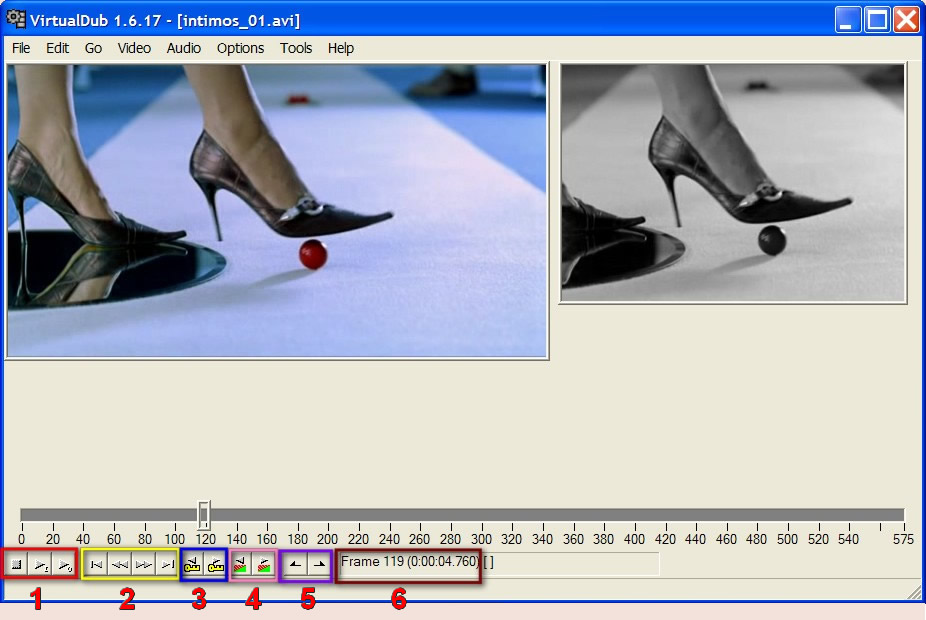Image resolution: width=926 pixels, height=620 pixels.
Task: Play the input video preview
Action: tap(40, 564)
